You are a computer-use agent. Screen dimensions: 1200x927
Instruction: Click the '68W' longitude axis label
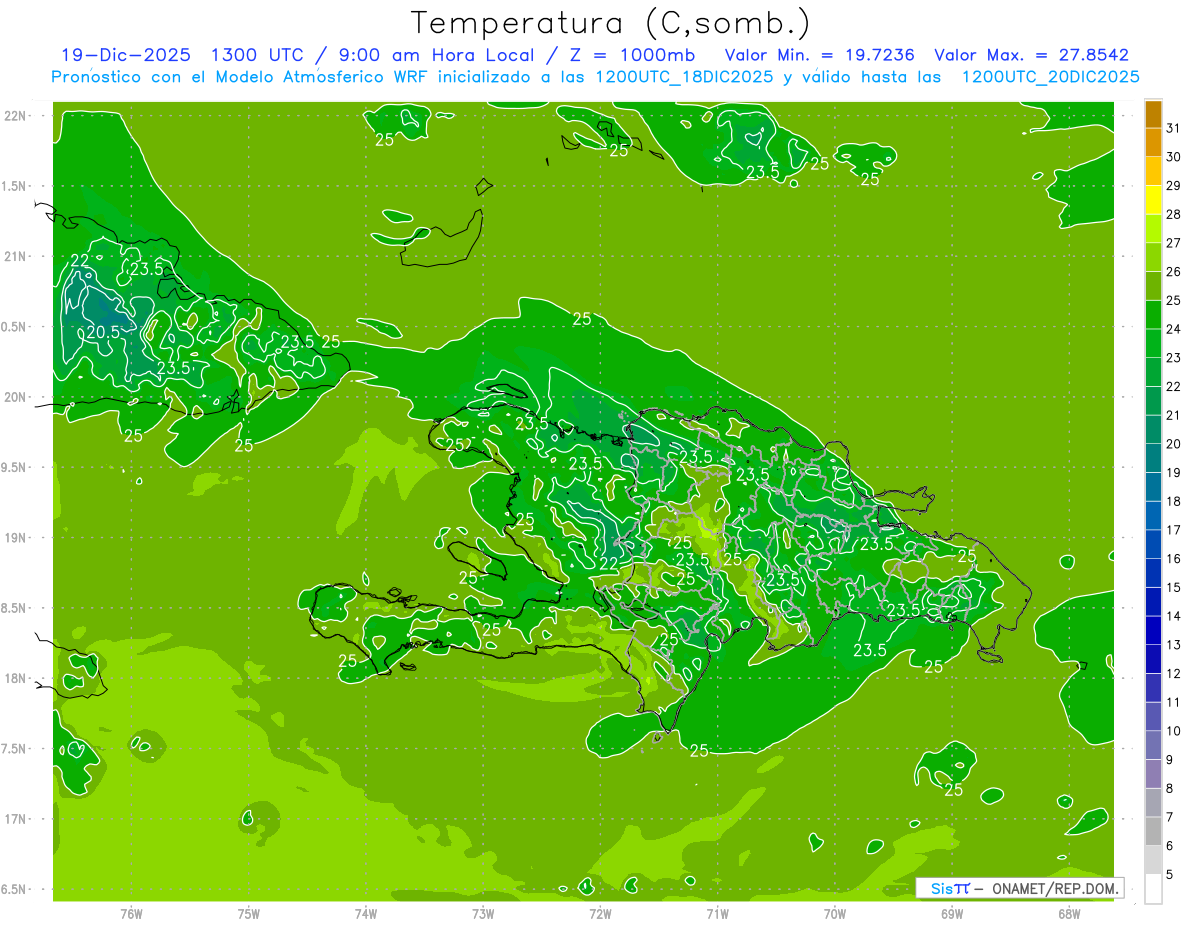1069,913
